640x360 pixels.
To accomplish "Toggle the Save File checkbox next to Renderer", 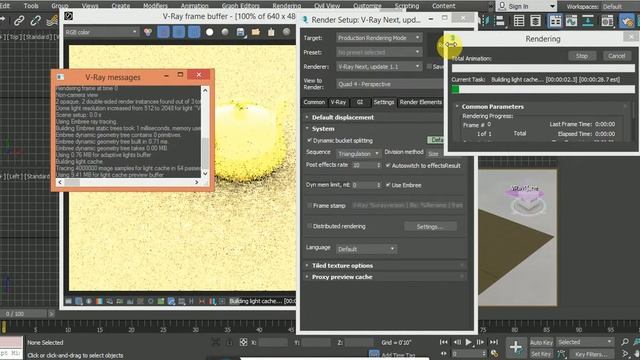I will (429, 67).
